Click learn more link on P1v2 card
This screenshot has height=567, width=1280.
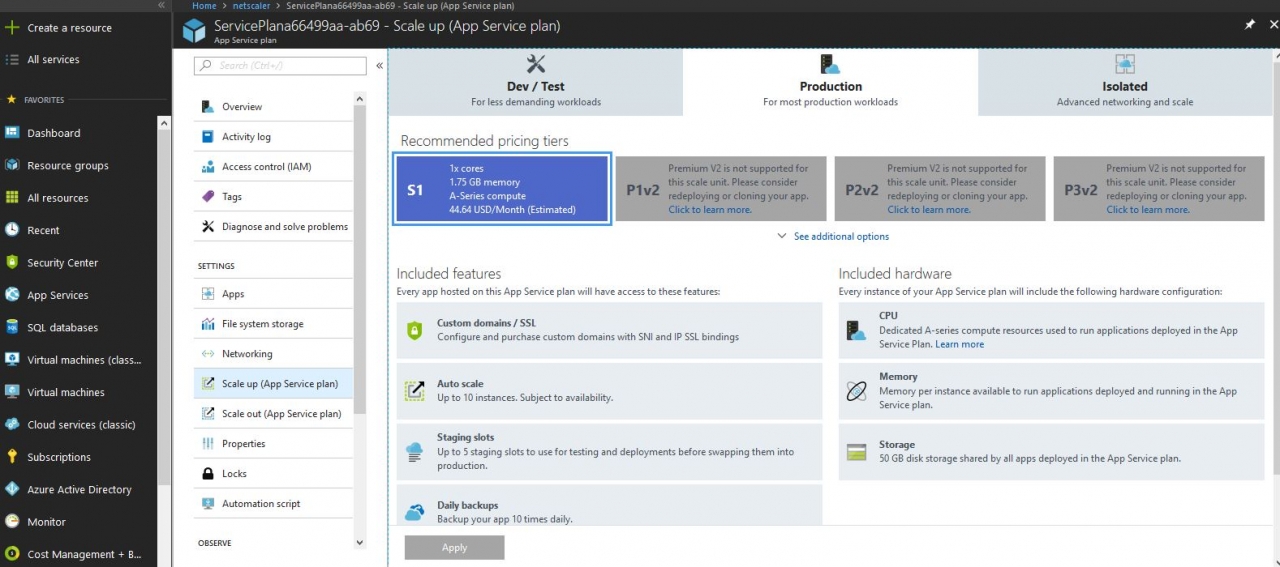(x=710, y=210)
